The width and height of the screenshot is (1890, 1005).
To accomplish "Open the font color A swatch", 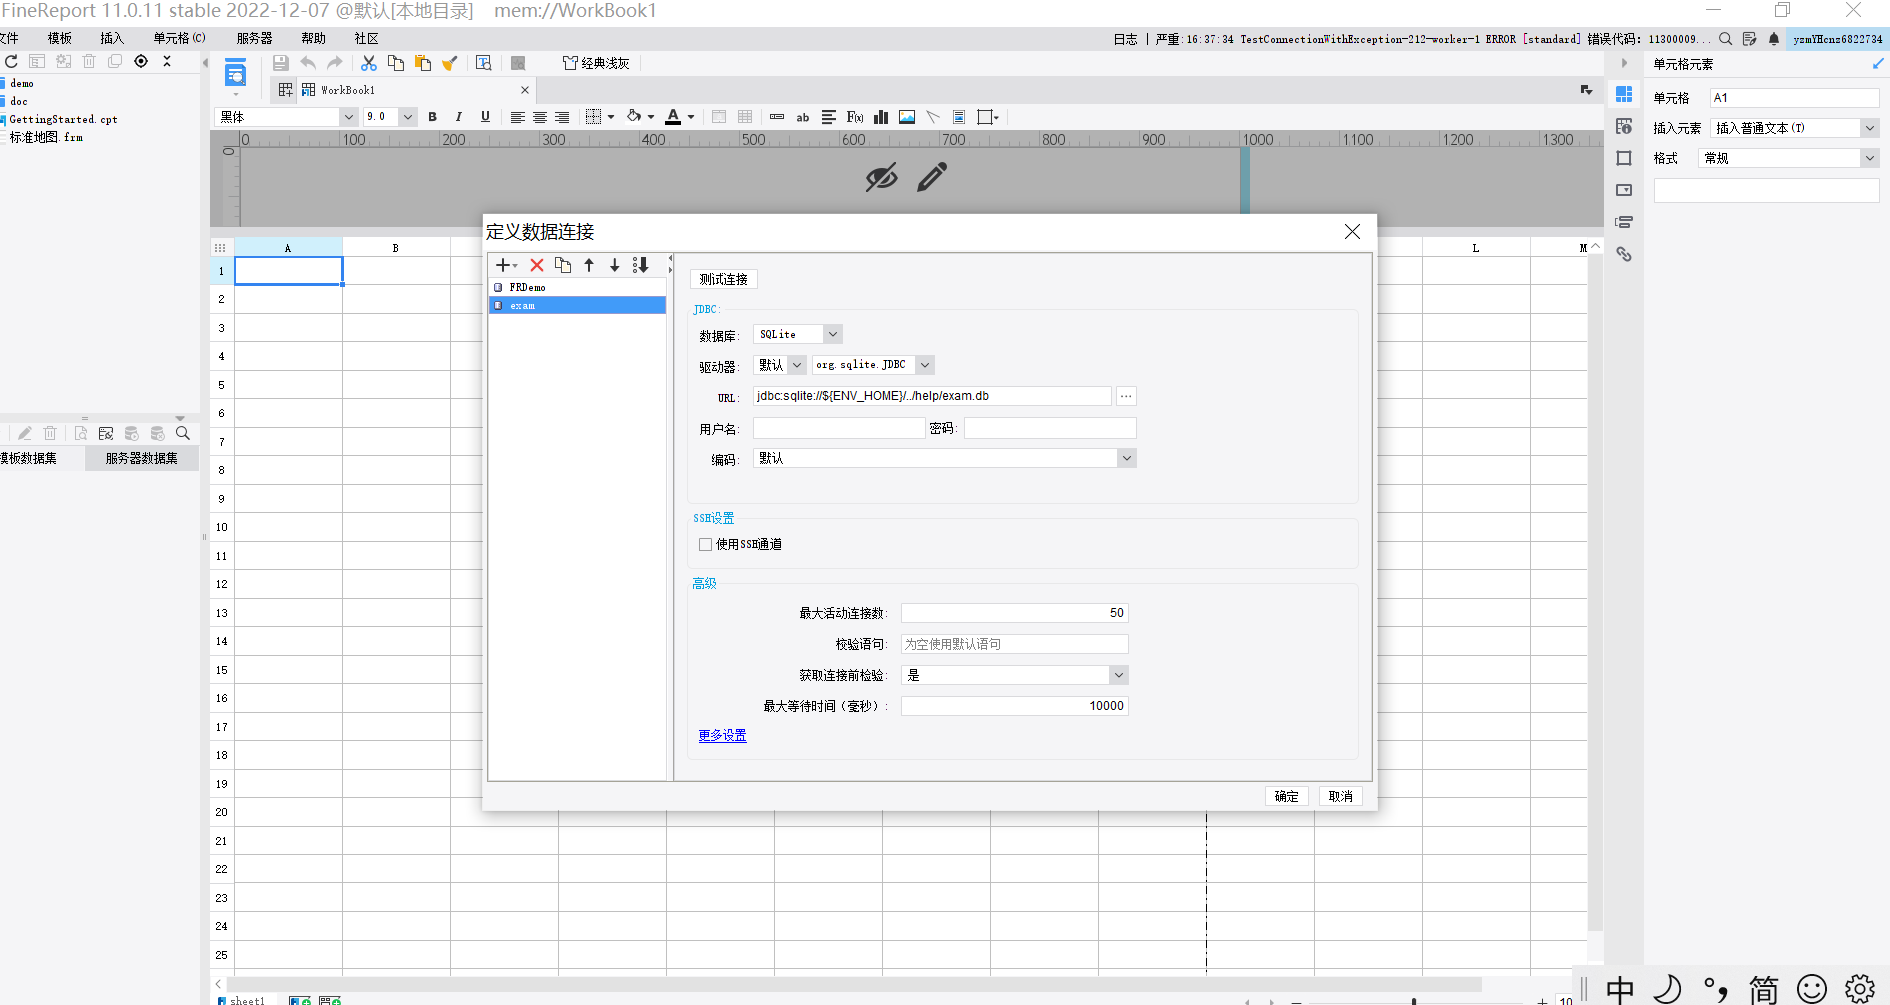I will 673,117.
